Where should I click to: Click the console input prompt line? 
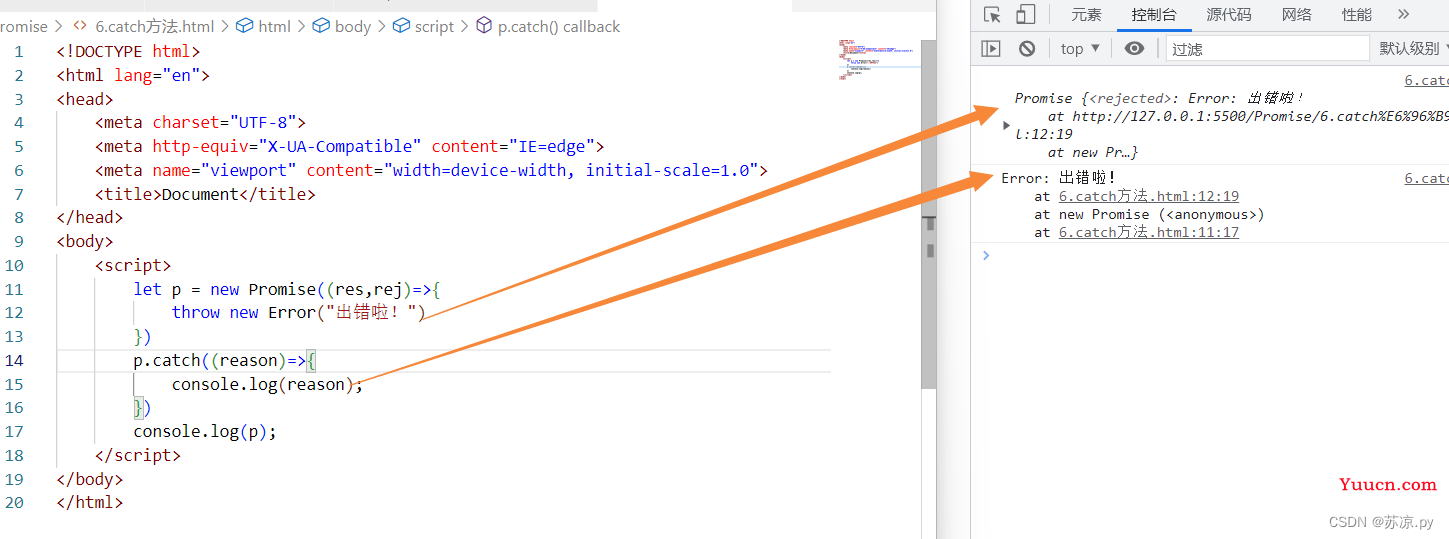1209,255
